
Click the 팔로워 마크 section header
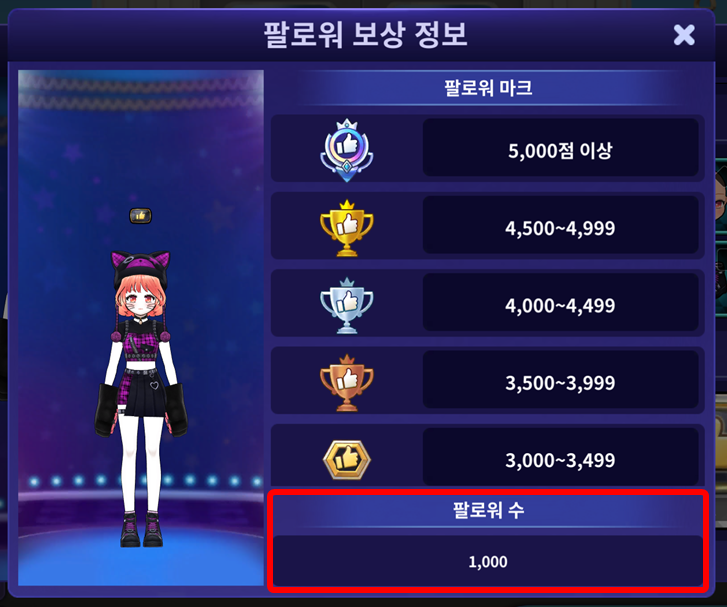488,88
